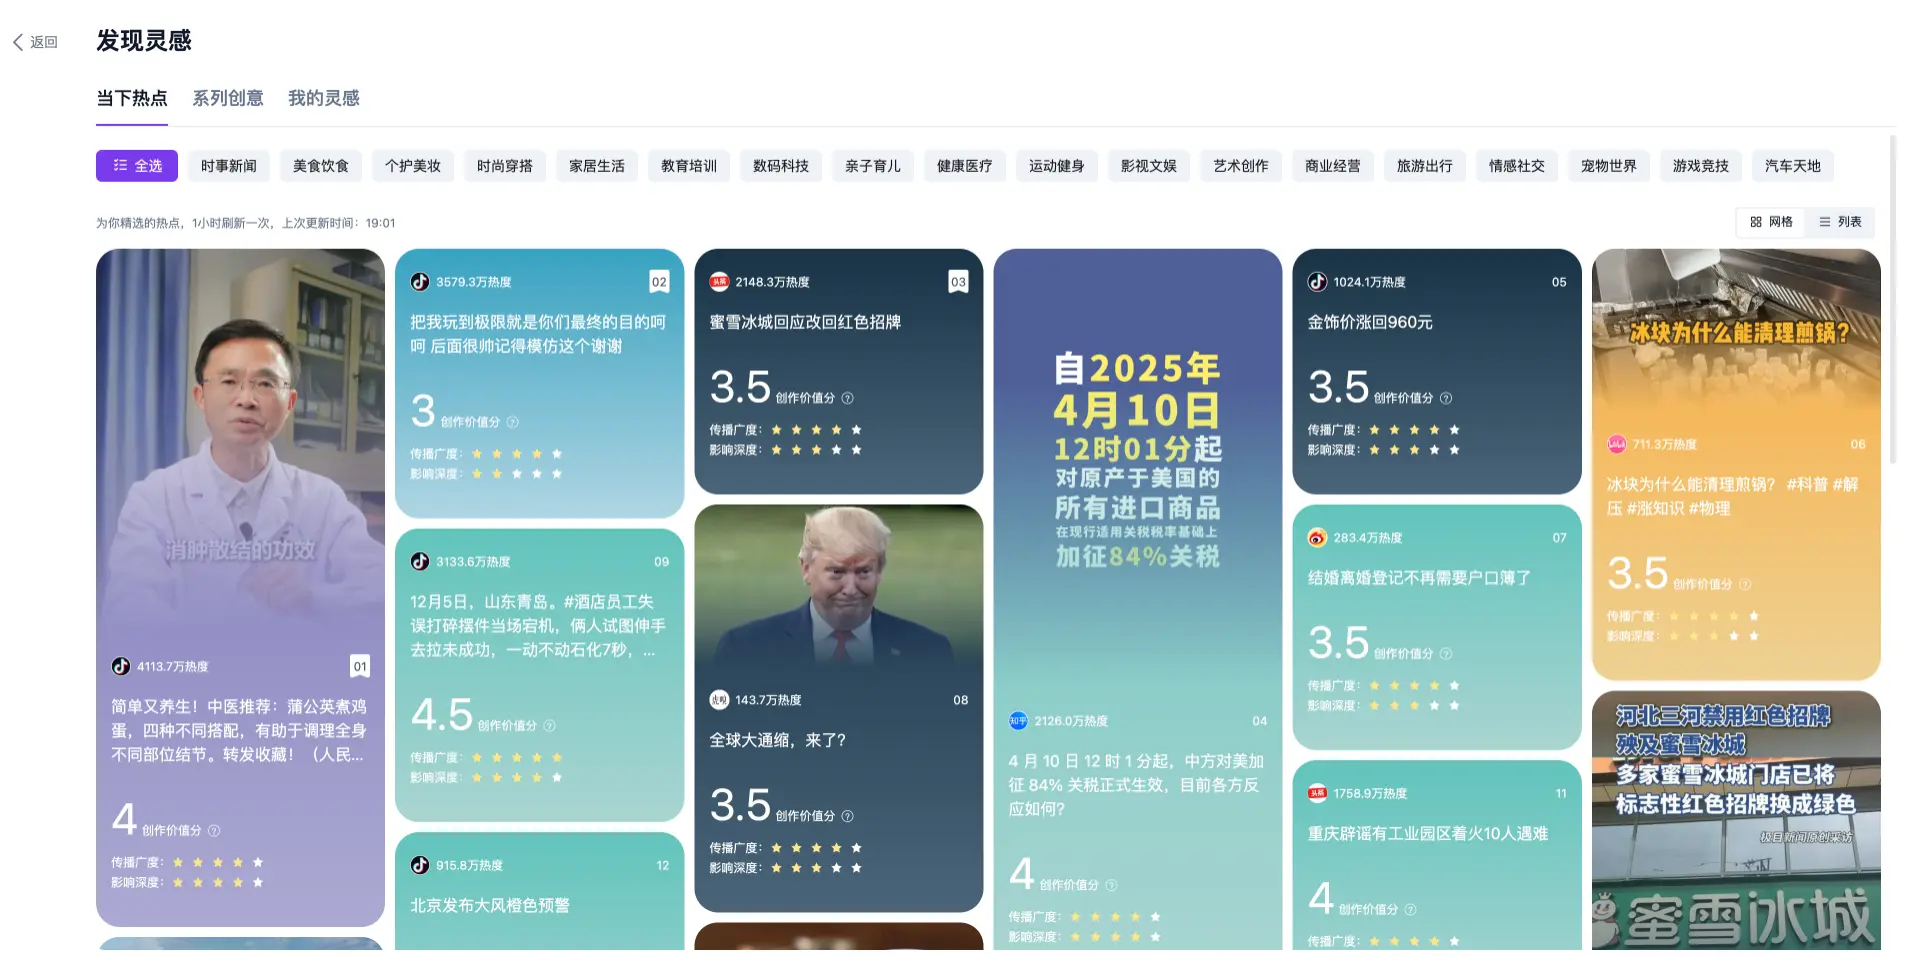Click the Toutiao icon on the 2148.3万热度 card
Screen dimensions: 1920x957
click(x=719, y=282)
